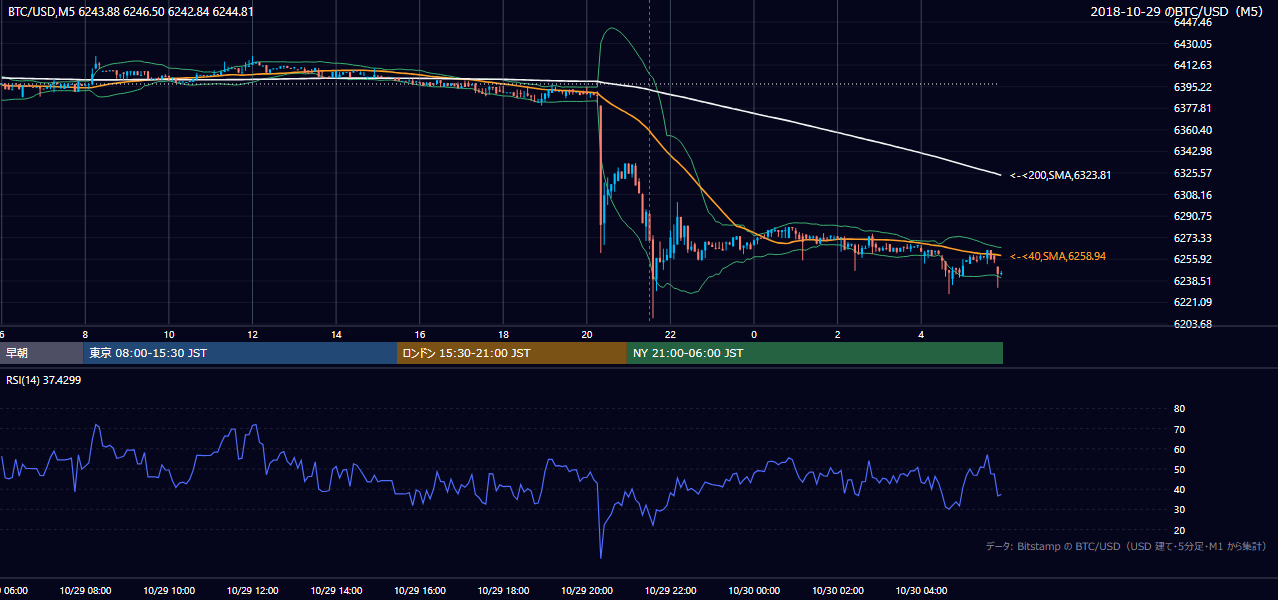The height and width of the screenshot is (600, 1278).
Task: Click the 10/29 16:00 date axis label
Action: click(x=419, y=590)
